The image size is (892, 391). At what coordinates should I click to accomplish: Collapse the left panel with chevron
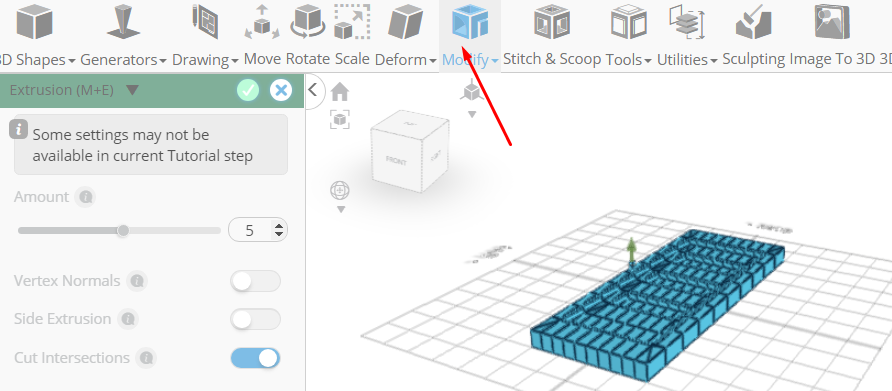coord(312,89)
